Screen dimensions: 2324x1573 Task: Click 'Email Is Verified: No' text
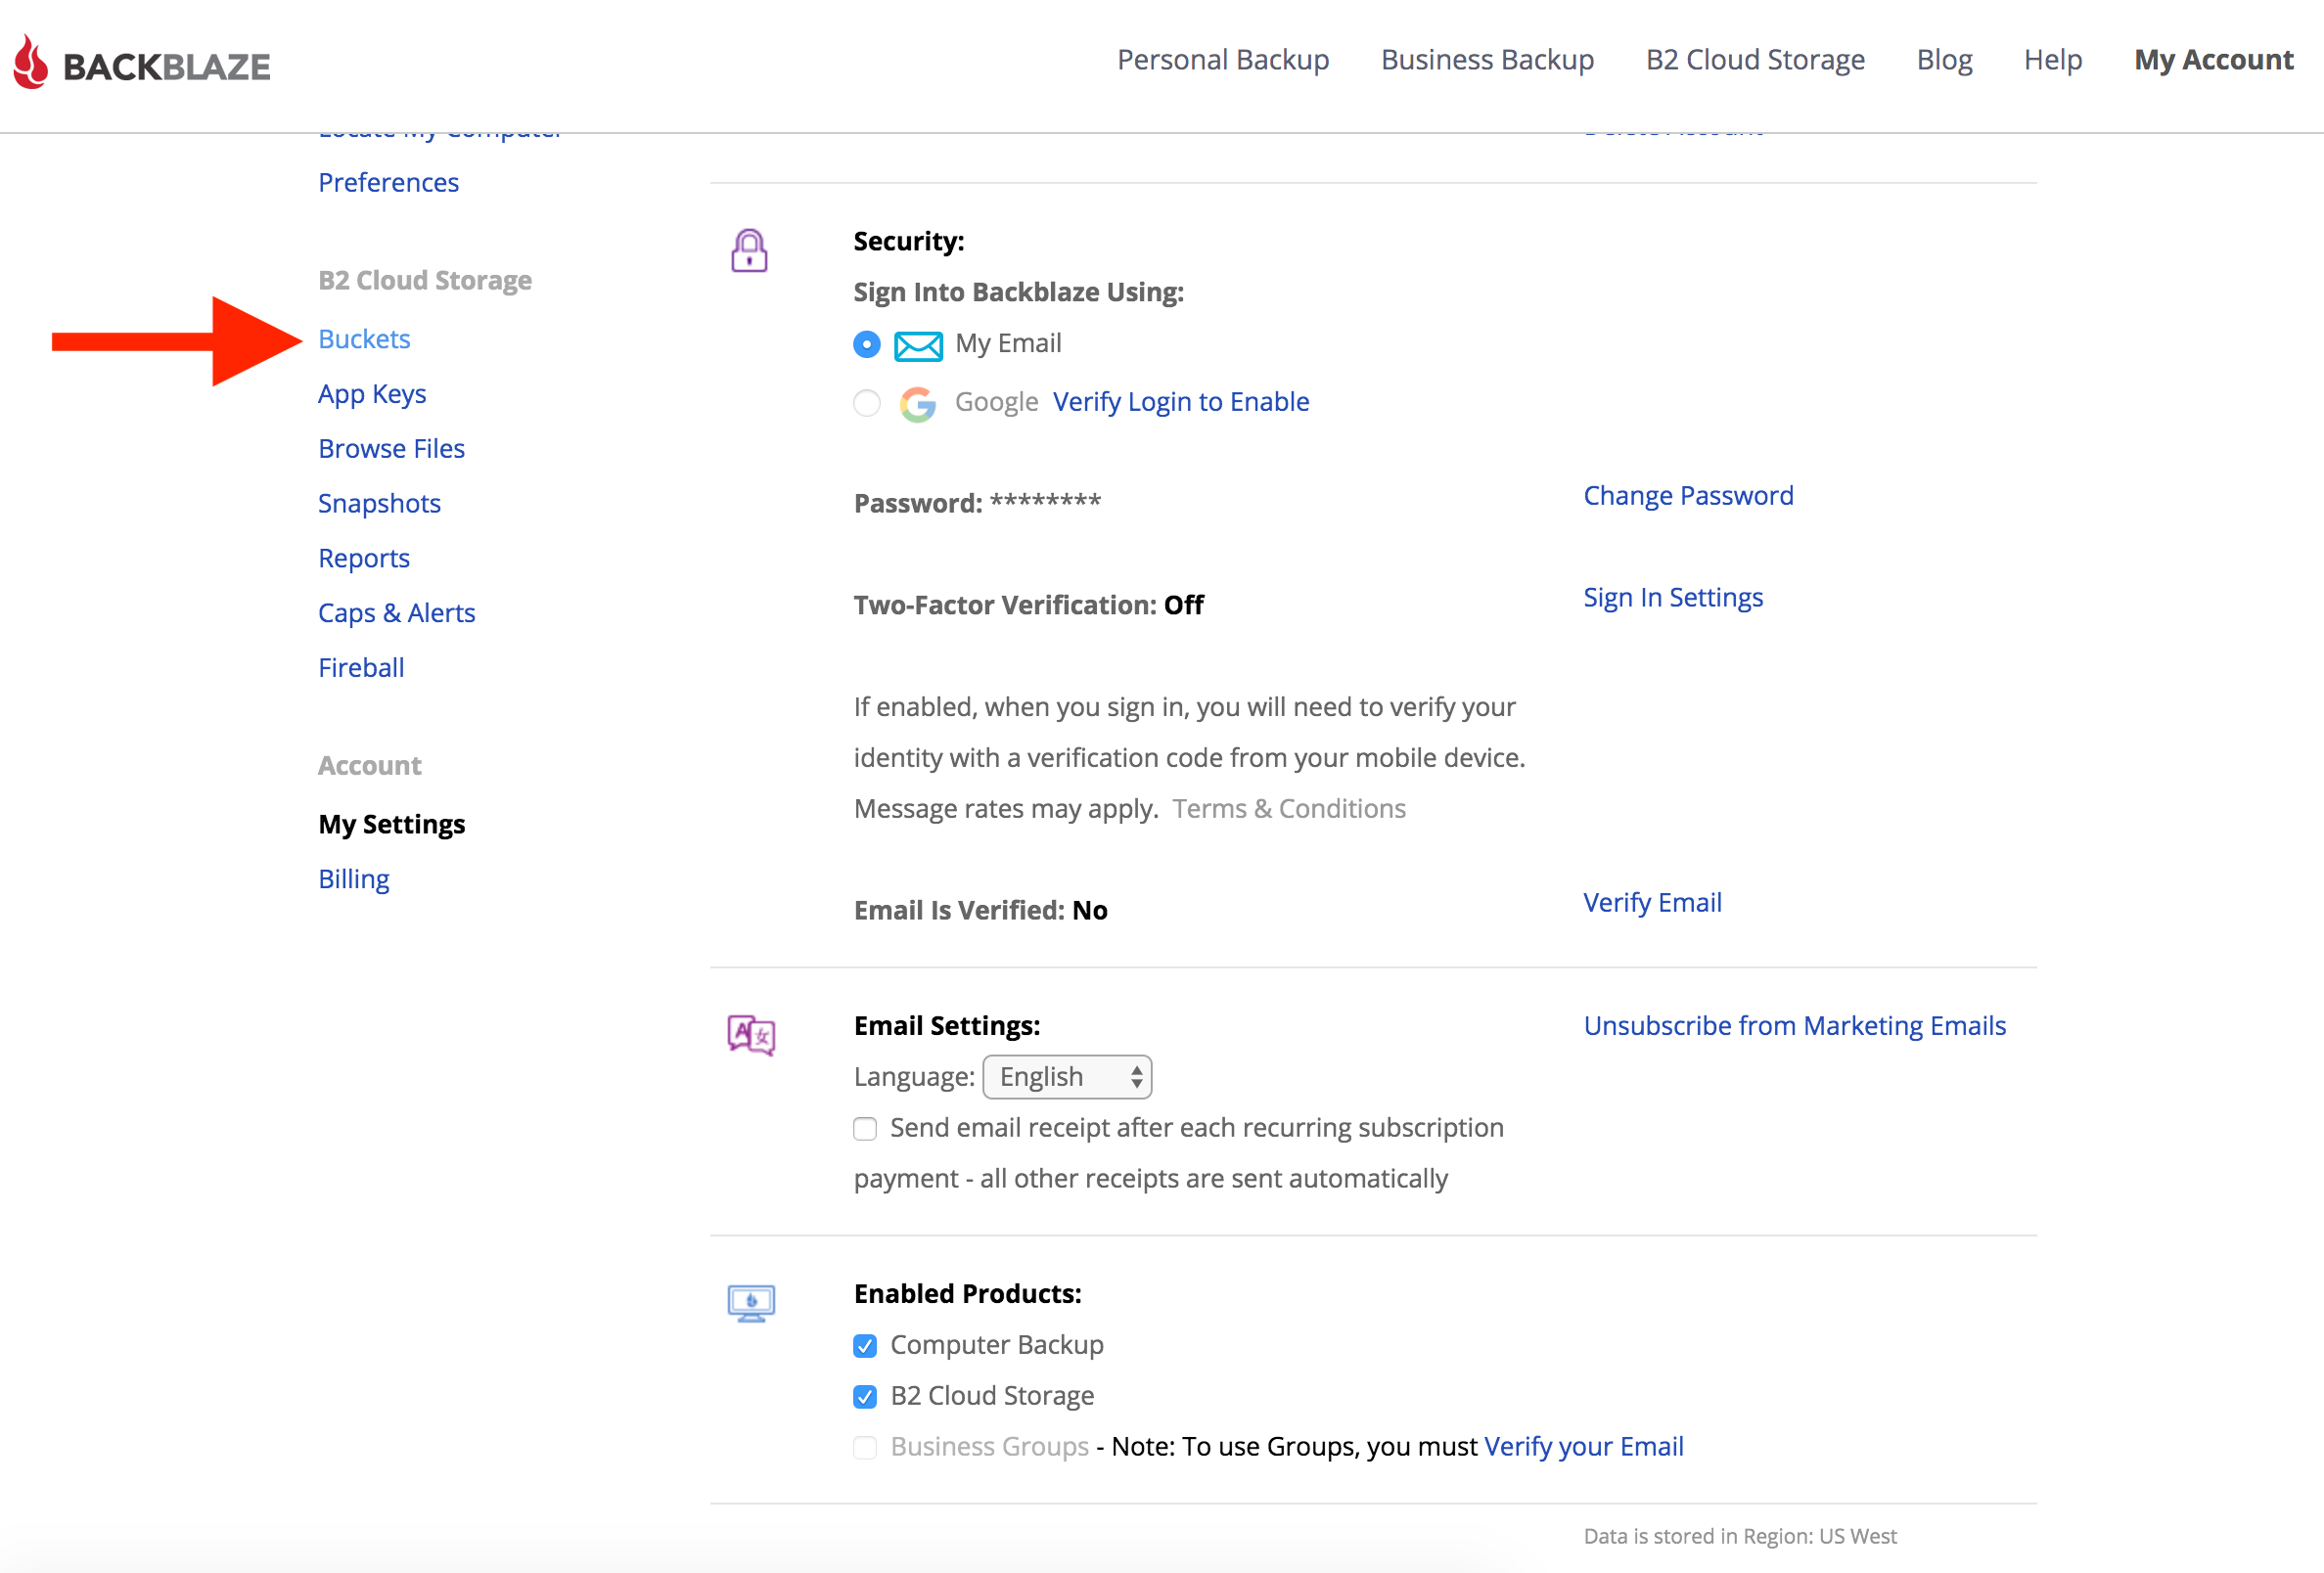click(x=980, y=910)
